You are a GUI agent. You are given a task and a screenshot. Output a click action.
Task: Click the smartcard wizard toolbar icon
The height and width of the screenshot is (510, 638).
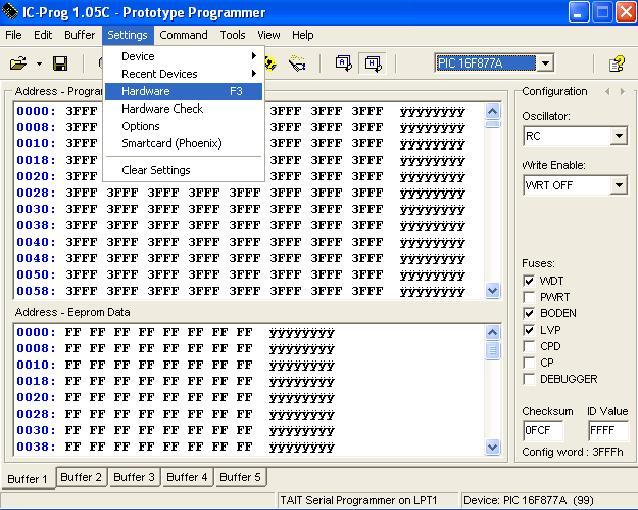click(297, 63)
